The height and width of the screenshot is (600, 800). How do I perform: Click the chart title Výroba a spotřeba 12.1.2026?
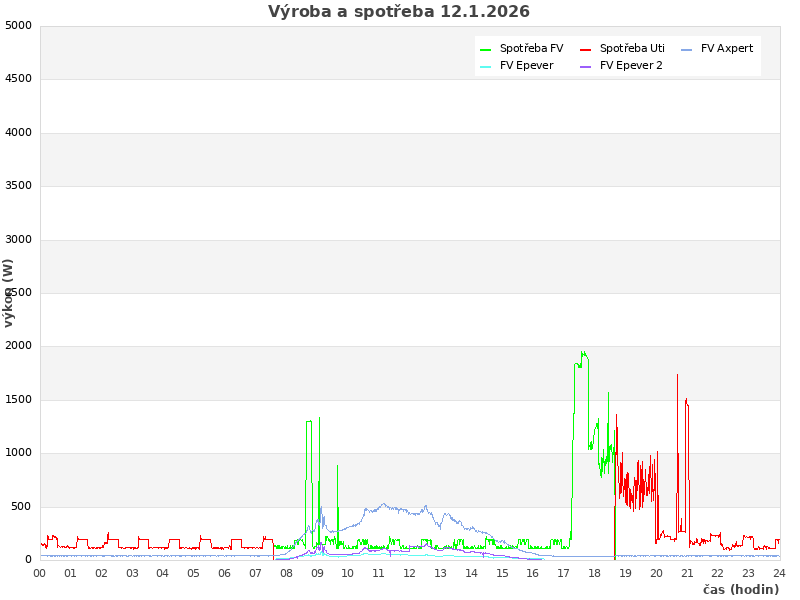pyautogui.click(x=399, y=12)
